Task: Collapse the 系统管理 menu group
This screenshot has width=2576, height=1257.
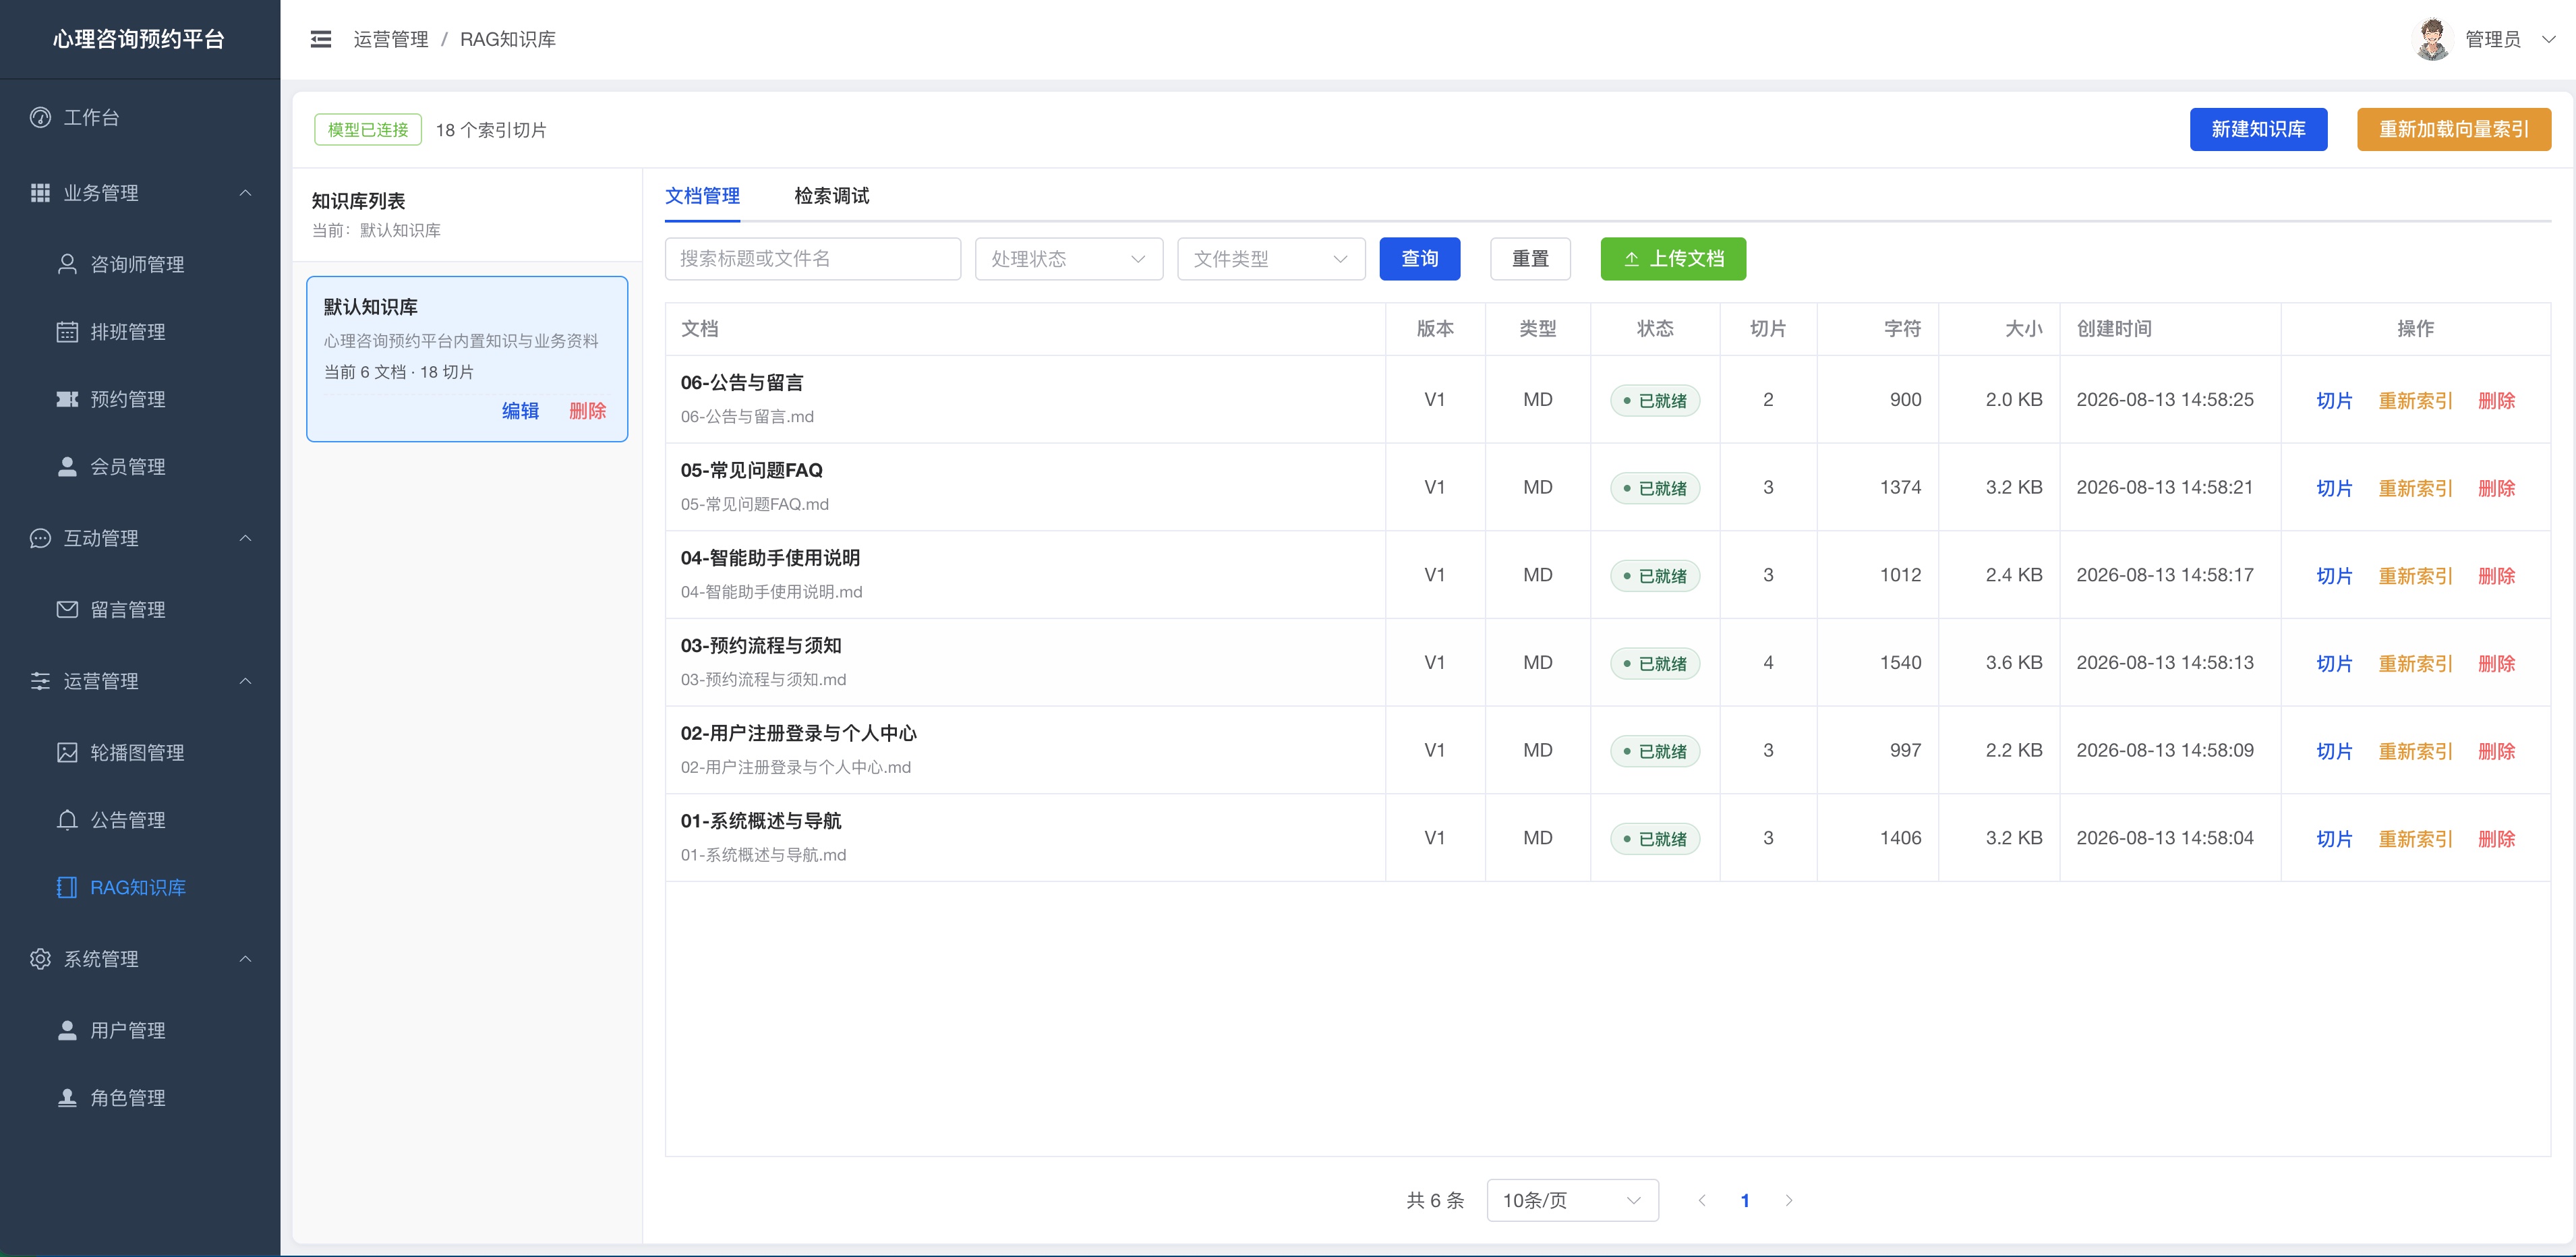Action: click(x=245, y=959)
